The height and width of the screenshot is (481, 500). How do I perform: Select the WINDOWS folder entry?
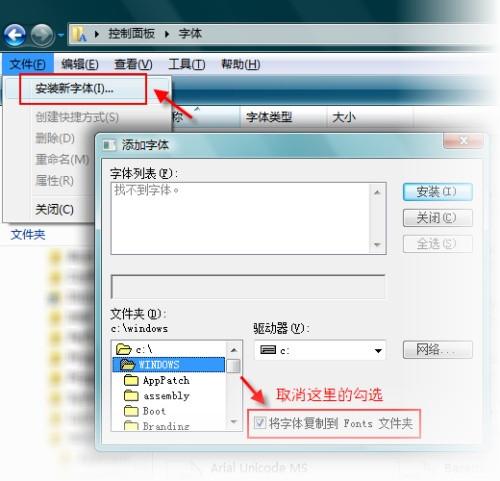[x=169, y=365]
